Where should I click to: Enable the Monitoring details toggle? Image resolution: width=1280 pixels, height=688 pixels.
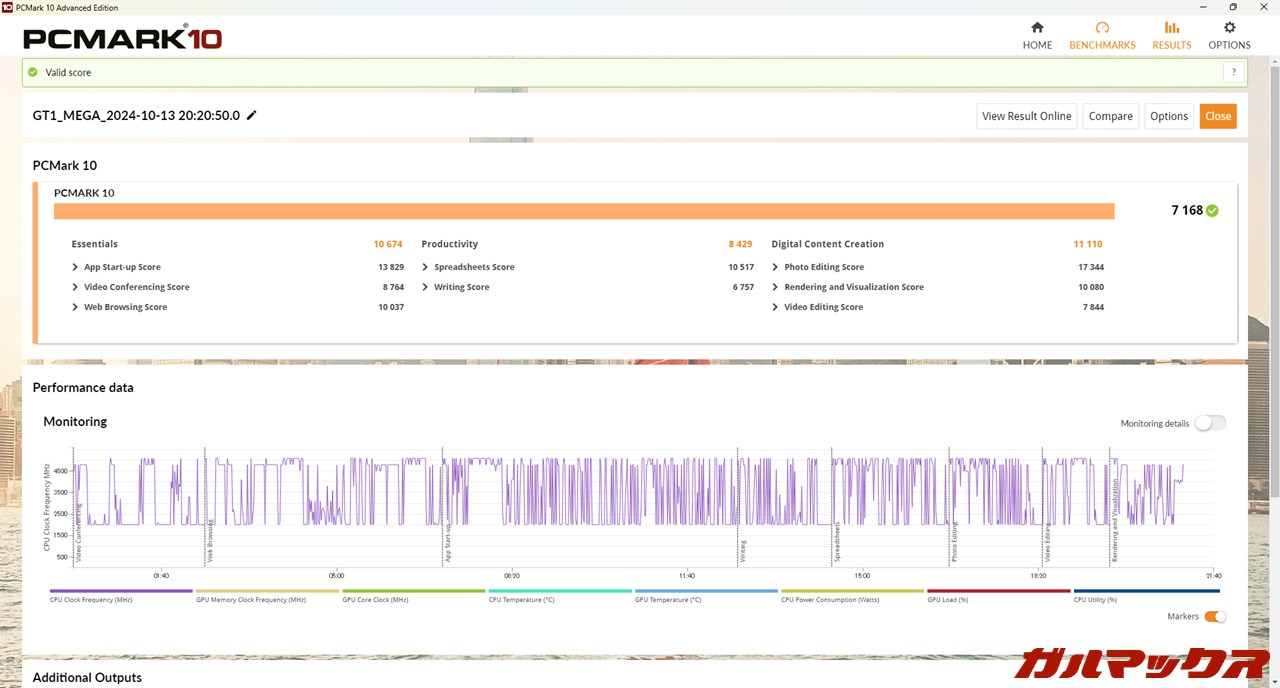click(1209, 423)
